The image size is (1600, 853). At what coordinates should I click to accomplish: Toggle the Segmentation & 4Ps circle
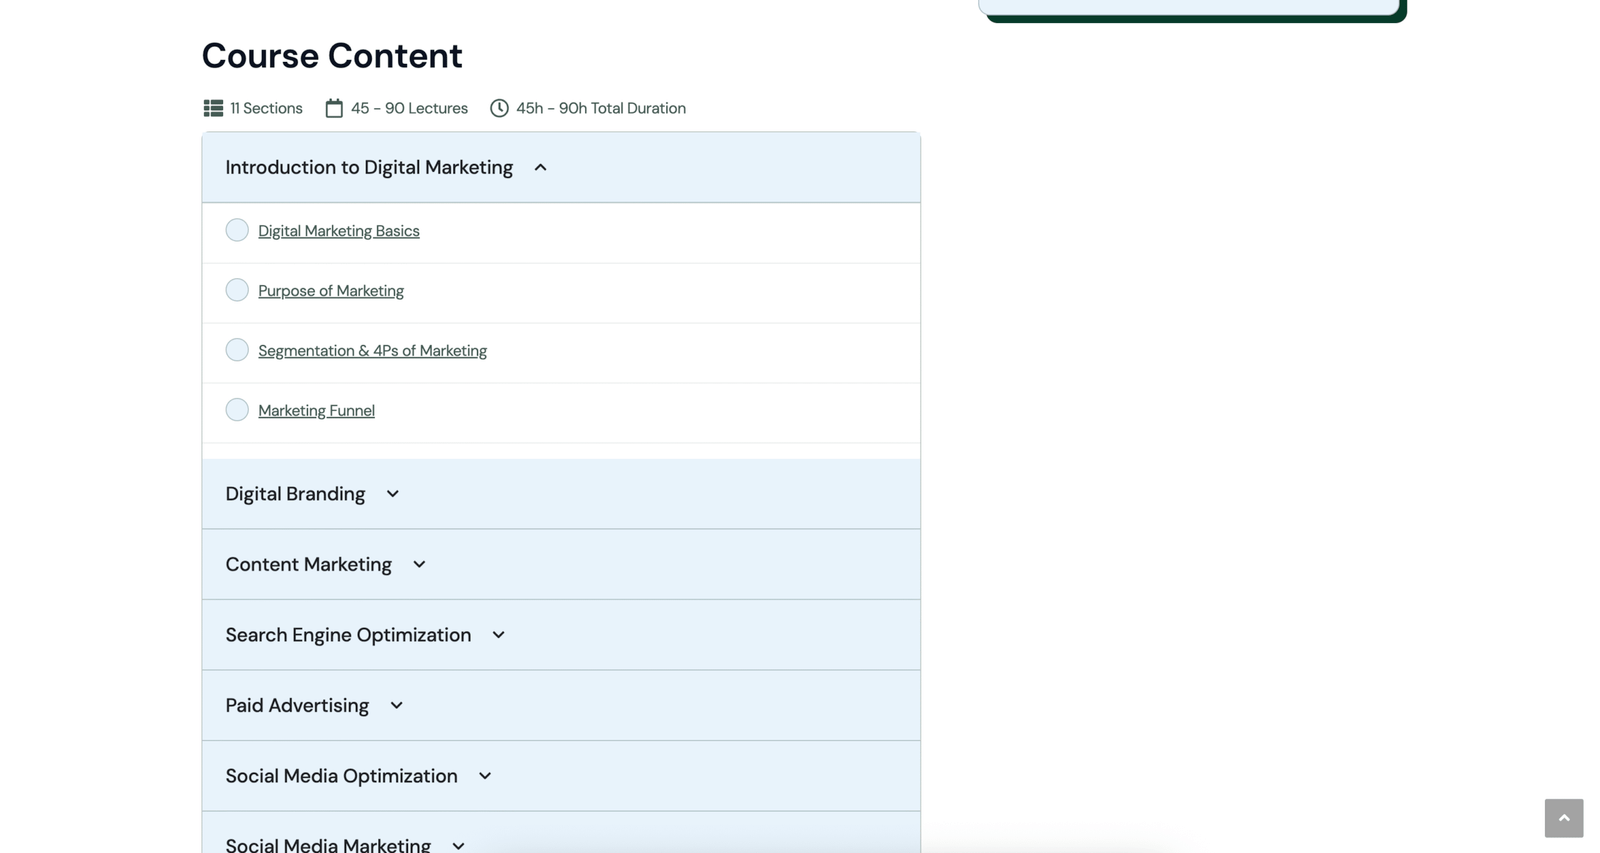(237, 350)
